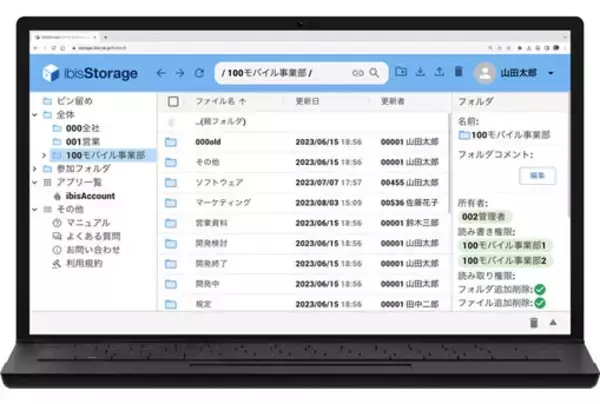The width and height of the screenshot is (600, 404).
Task: Toggle the select-all checkbox in header
Action: tap(173, 101)
